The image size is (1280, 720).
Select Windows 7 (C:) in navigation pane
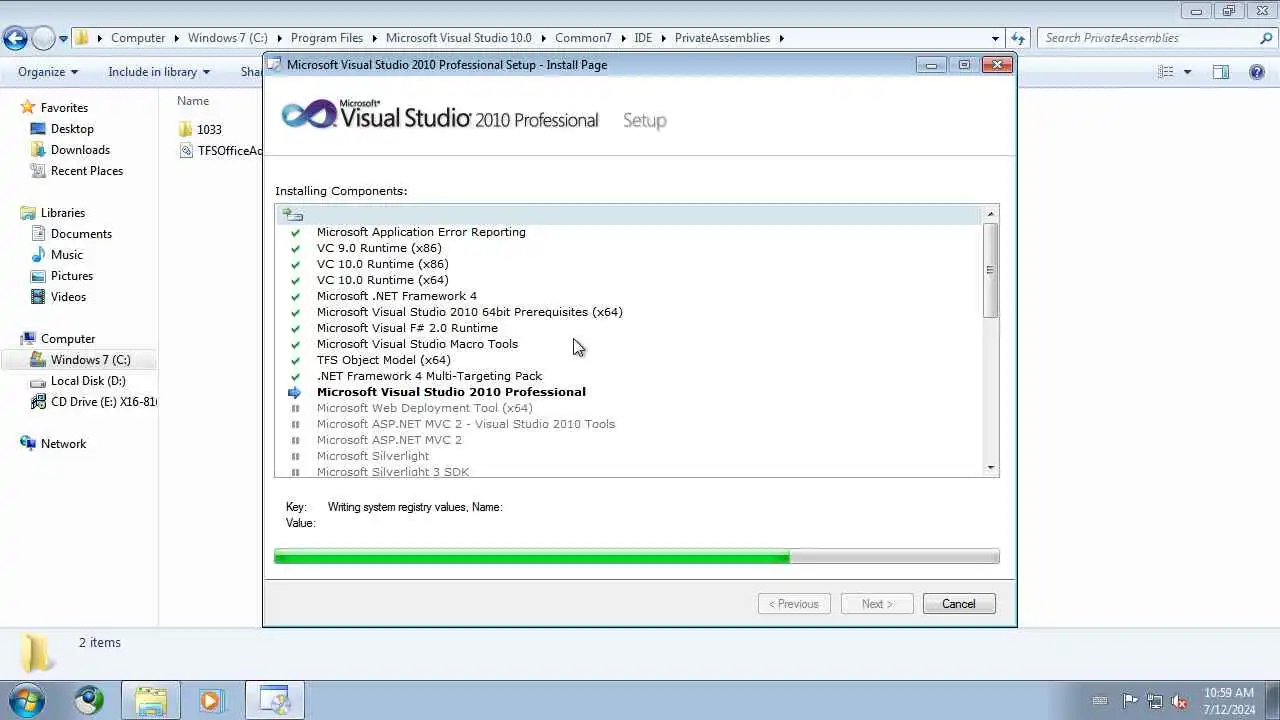click(x=80, y=360)
